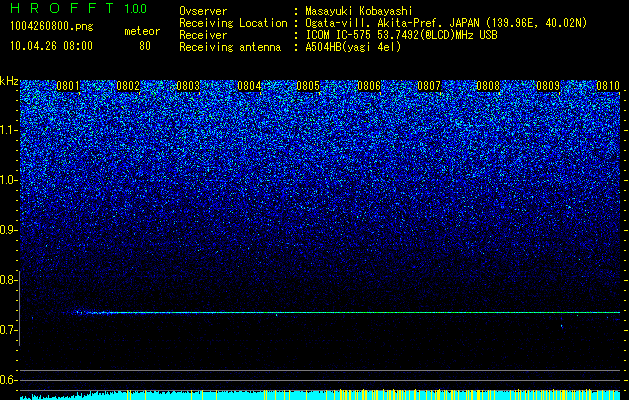Click the kHz axis unit label
Screen dimensions: 629x400
(x=9, y=81)
